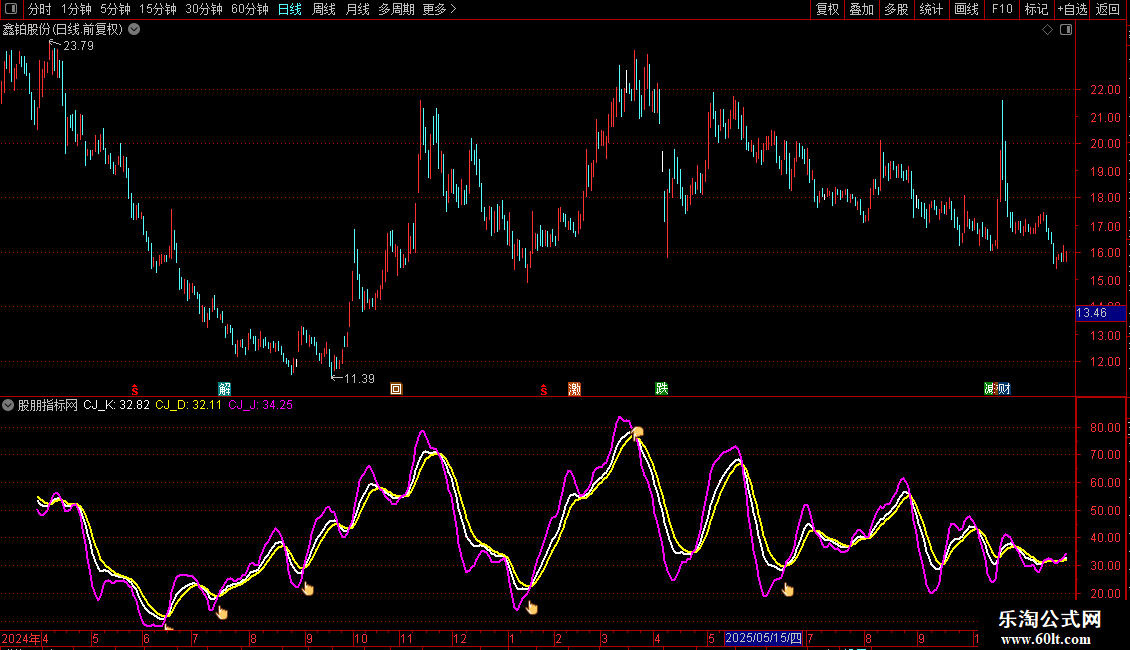
Task: Click the 13.46 price label on the axis
Action: pos(1097,313)
